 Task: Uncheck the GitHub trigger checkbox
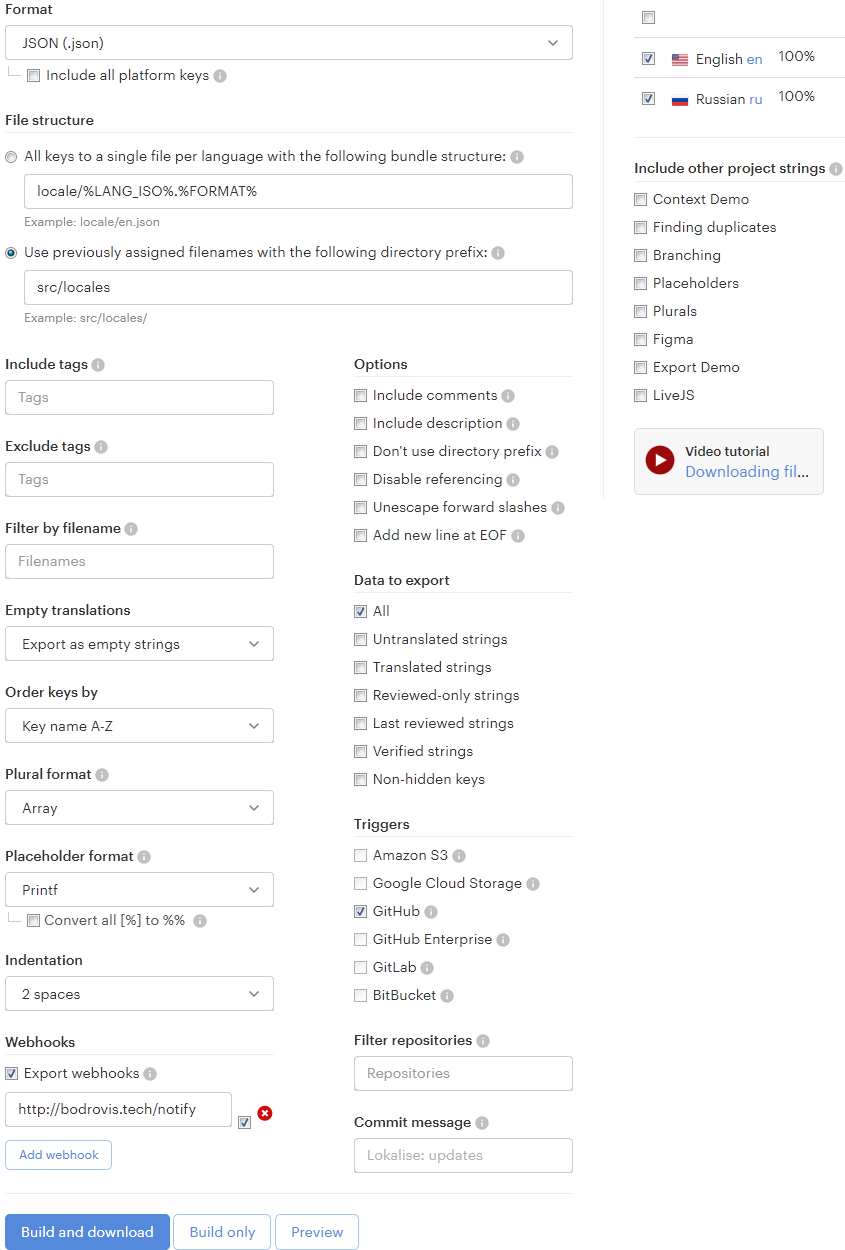(361, 912)
